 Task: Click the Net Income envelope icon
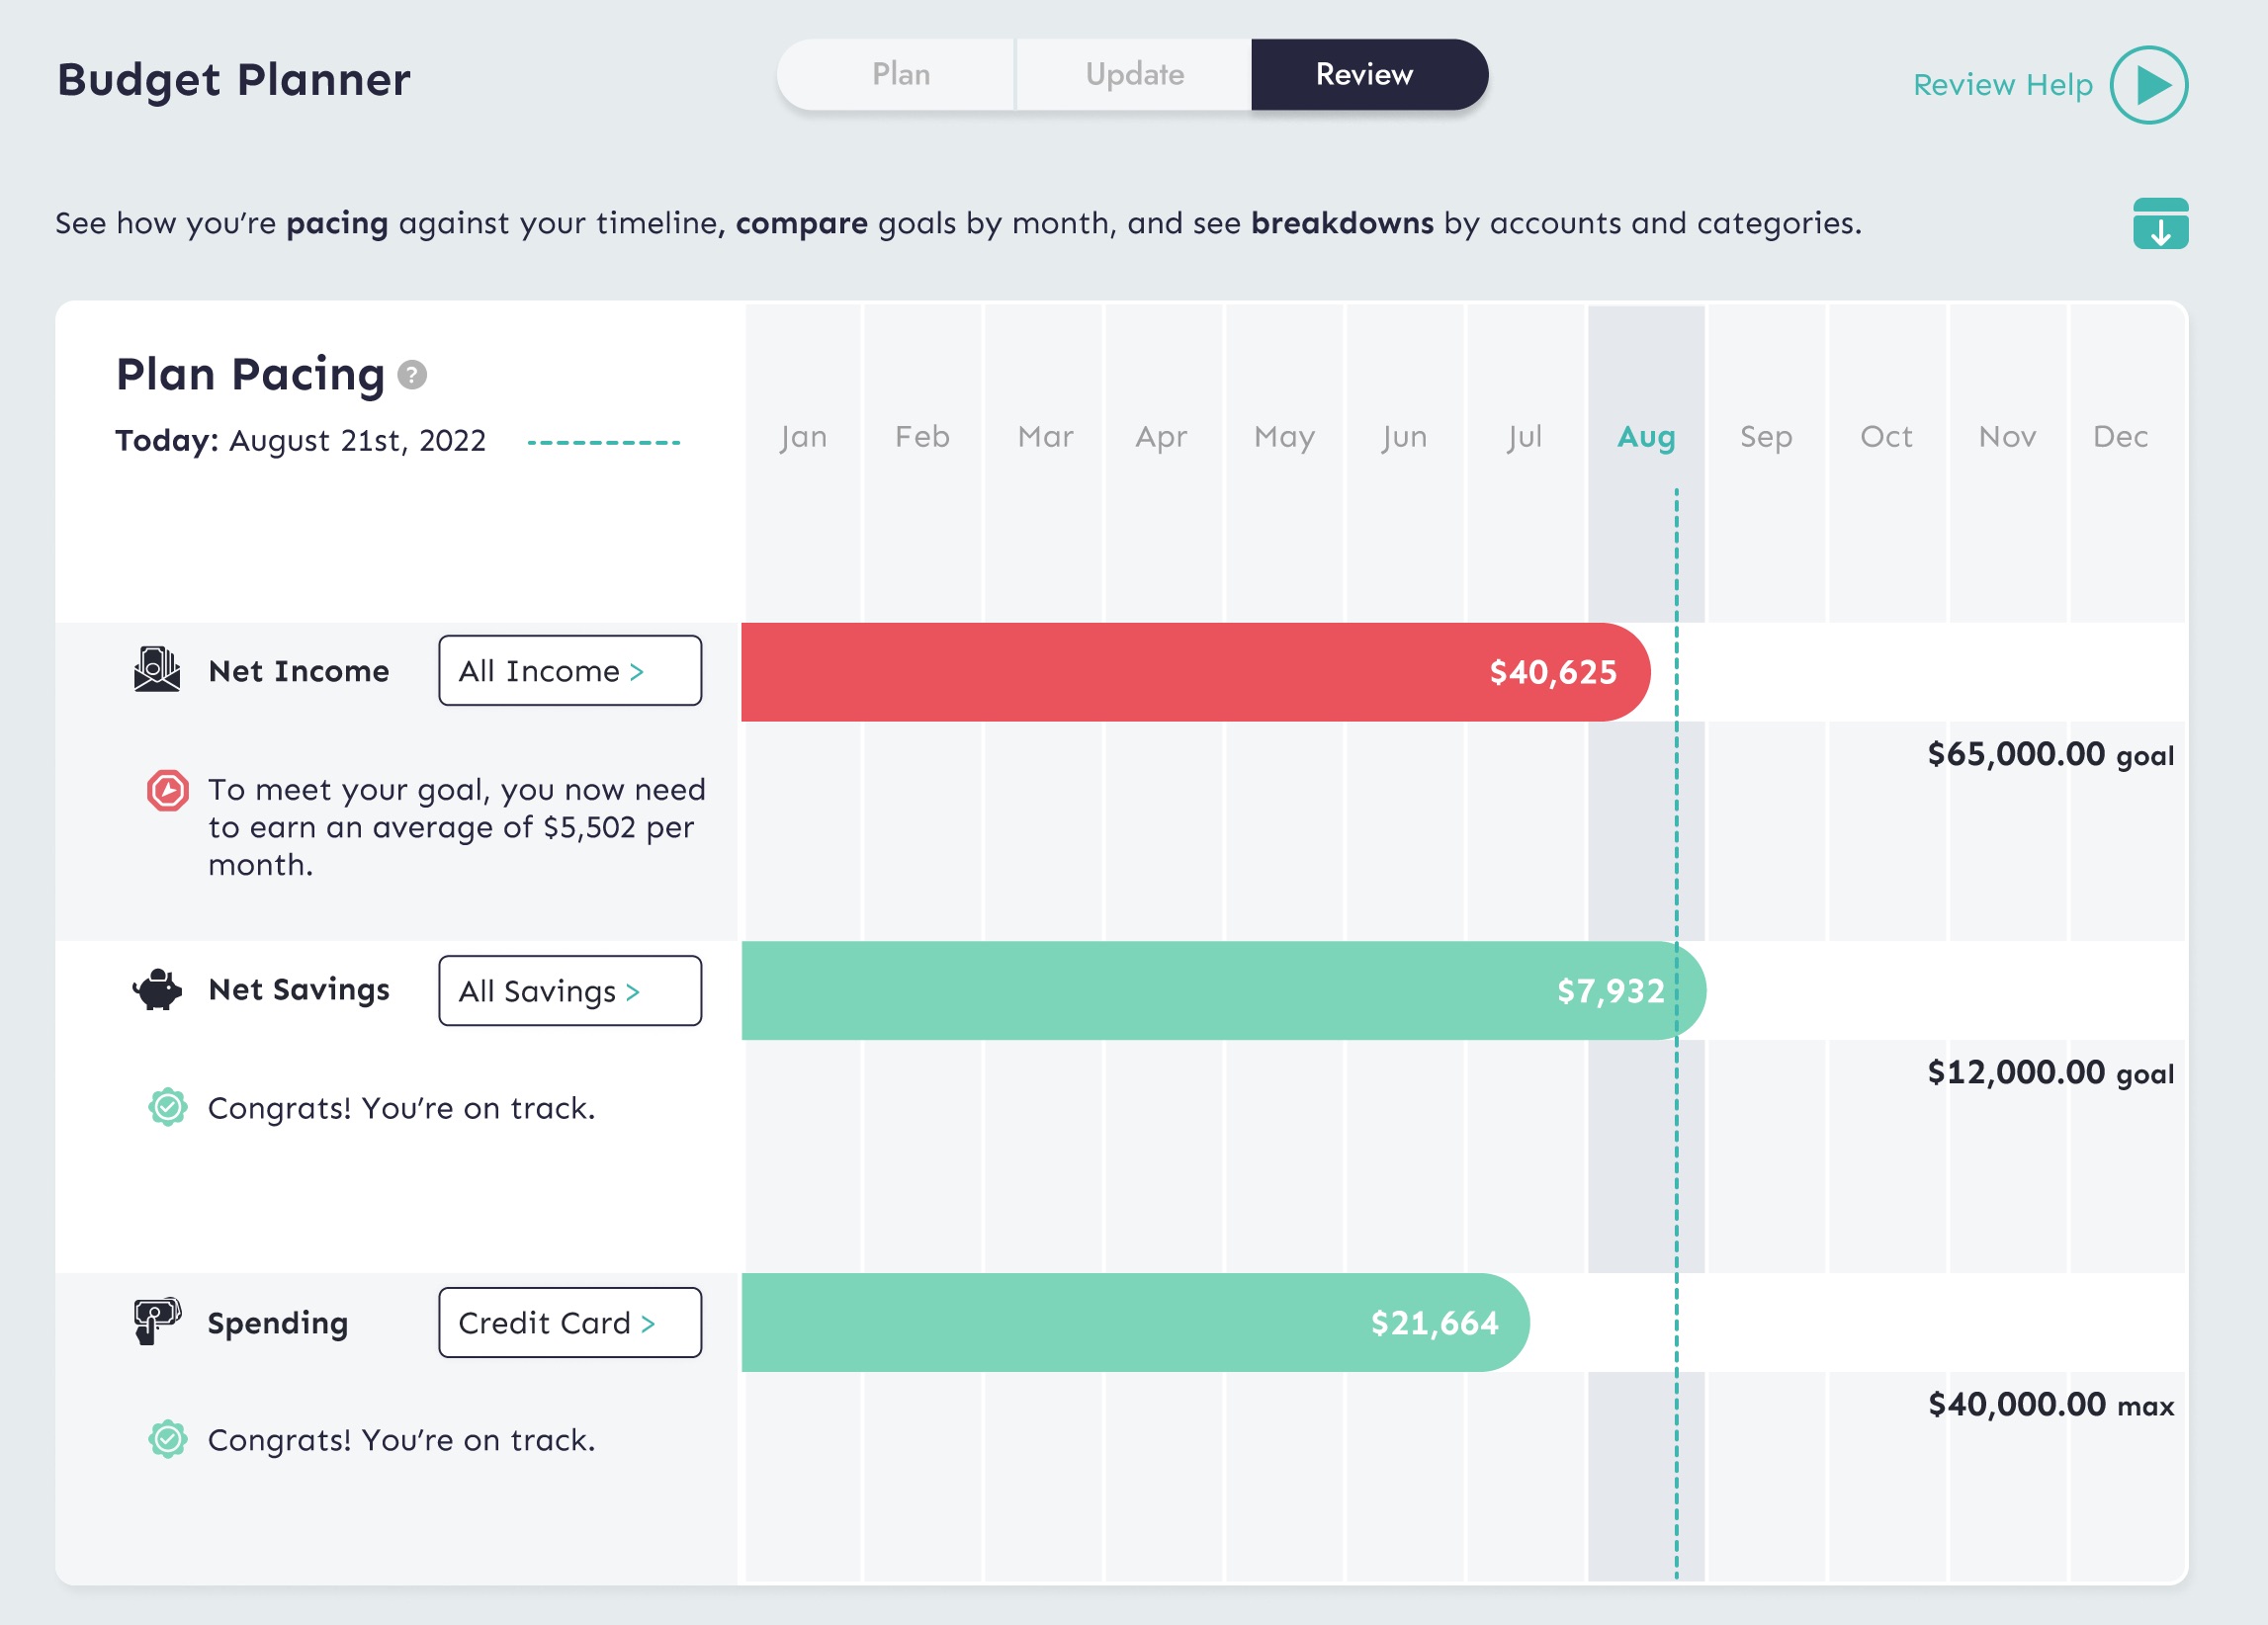click(x=157, y=670)
